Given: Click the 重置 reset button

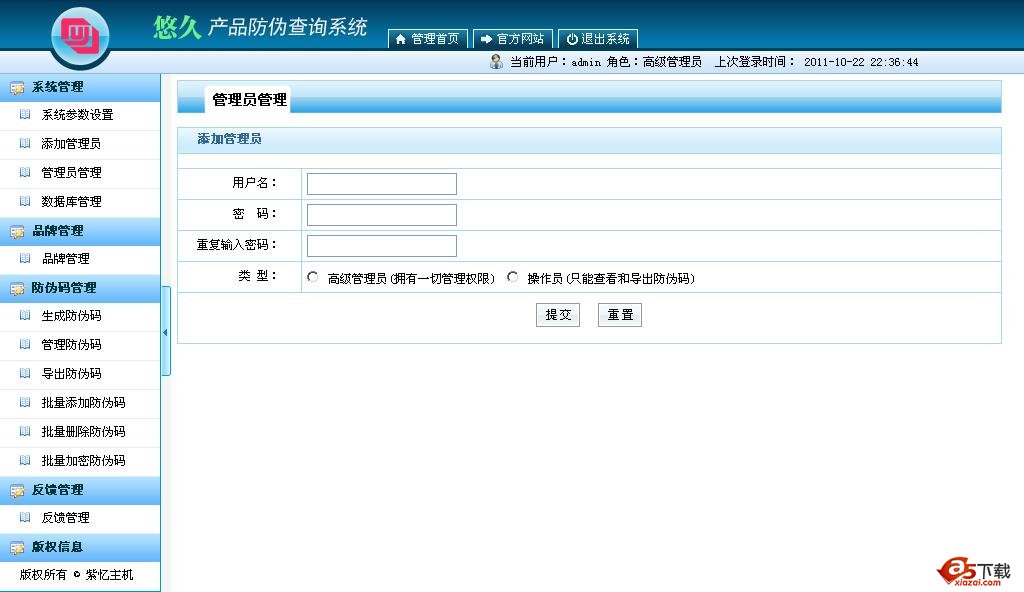Looking at the screenshot, I should click(620, 315).
